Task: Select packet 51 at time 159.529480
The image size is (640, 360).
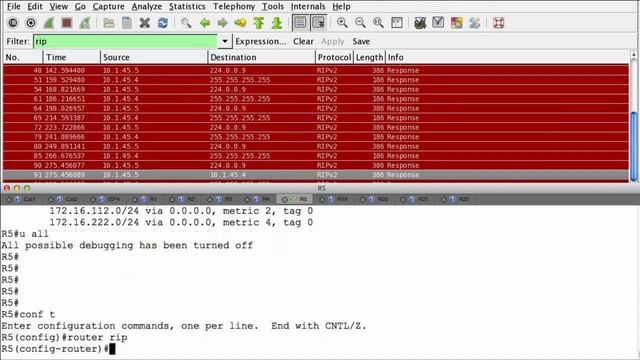Action: (316, 80)
